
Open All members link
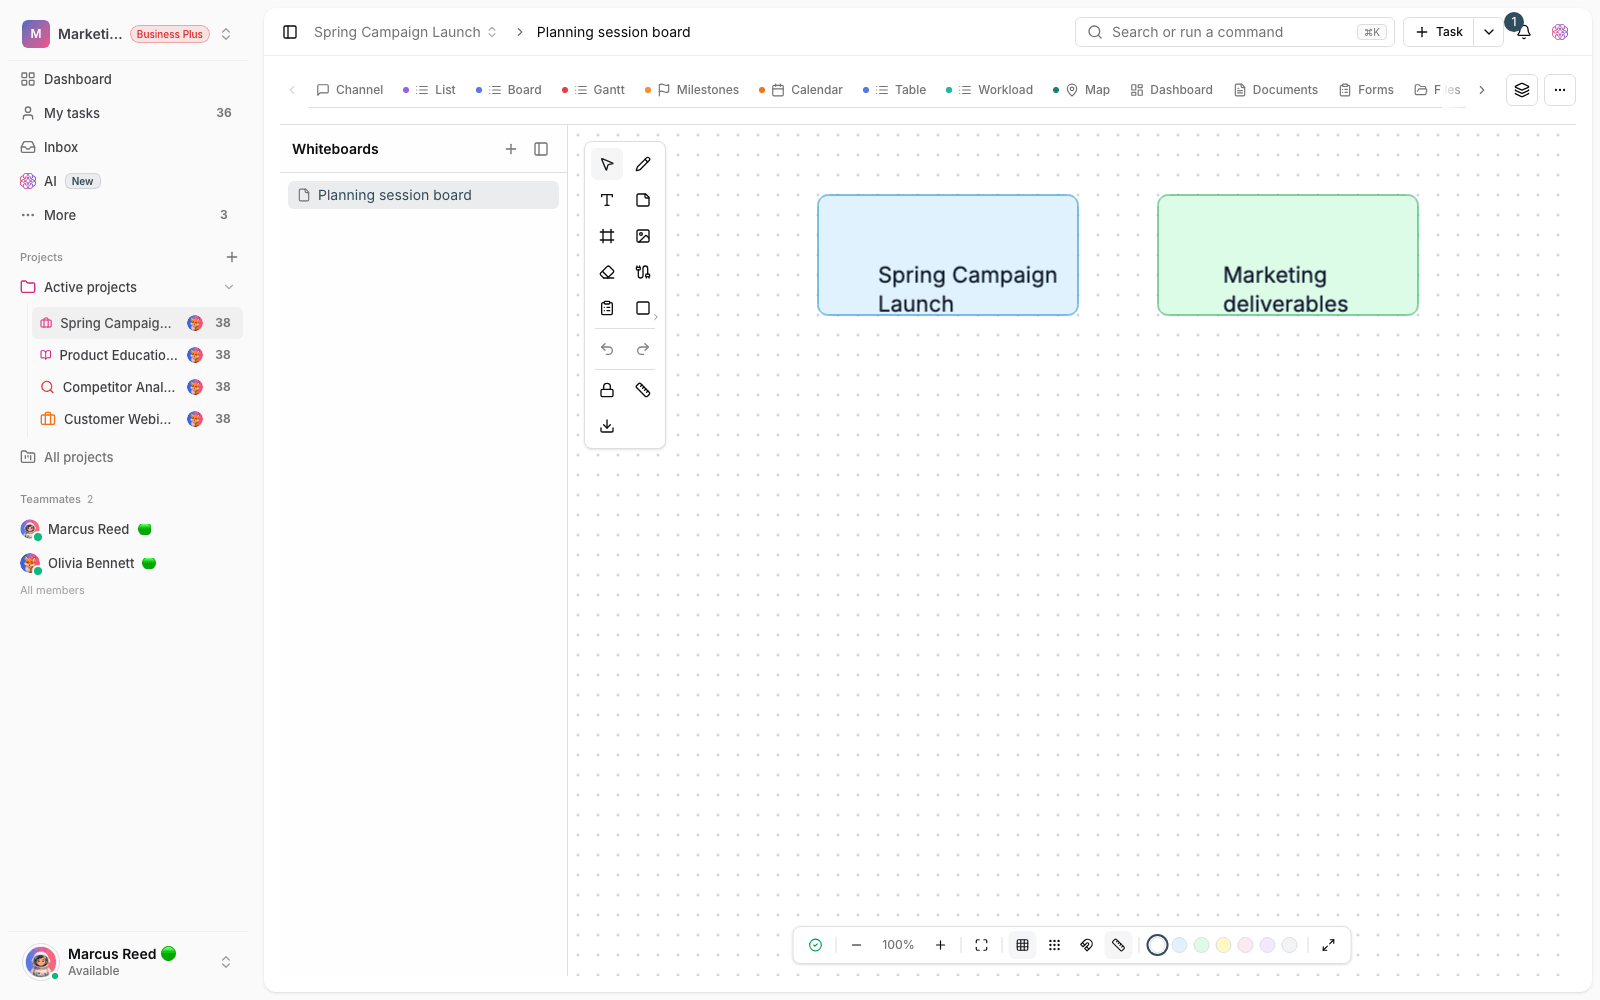pyautogui.click(x=52, y=590)
